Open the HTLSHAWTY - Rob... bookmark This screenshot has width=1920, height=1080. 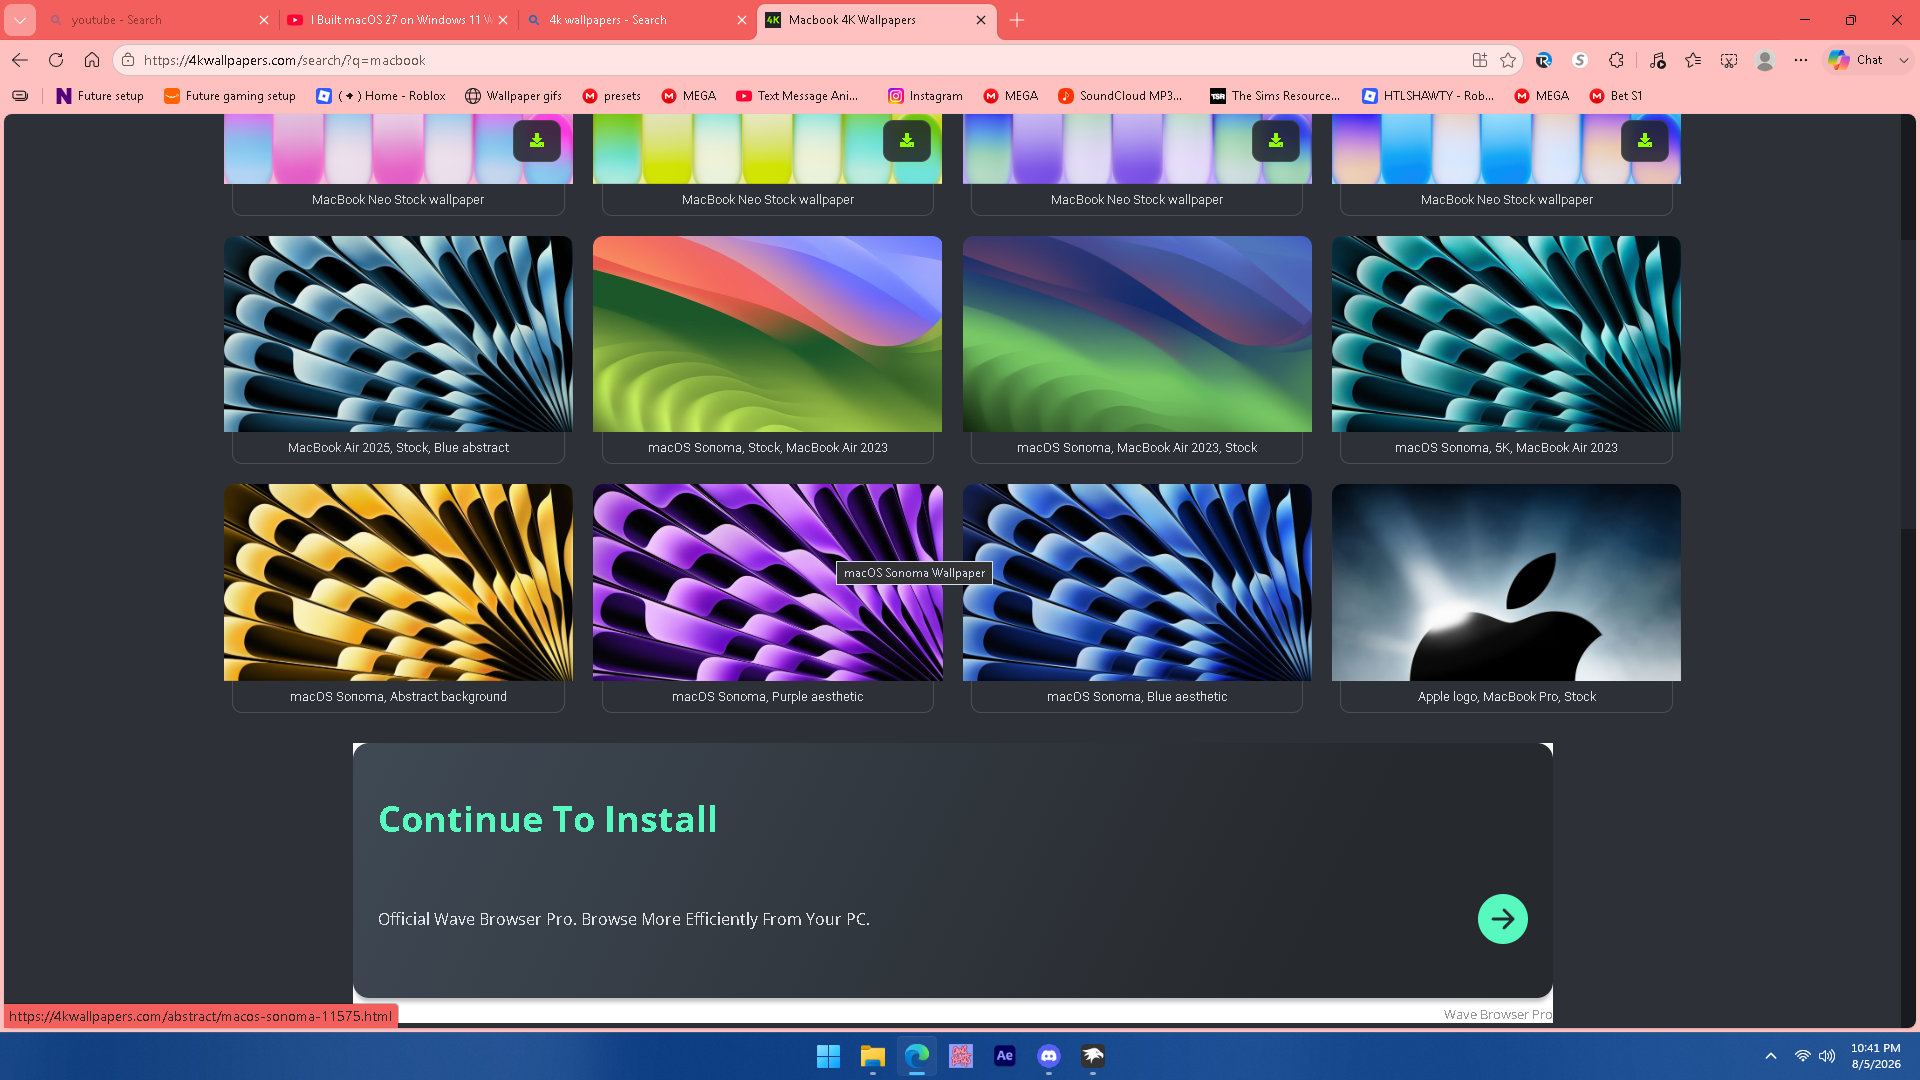tap(1428, 96)
